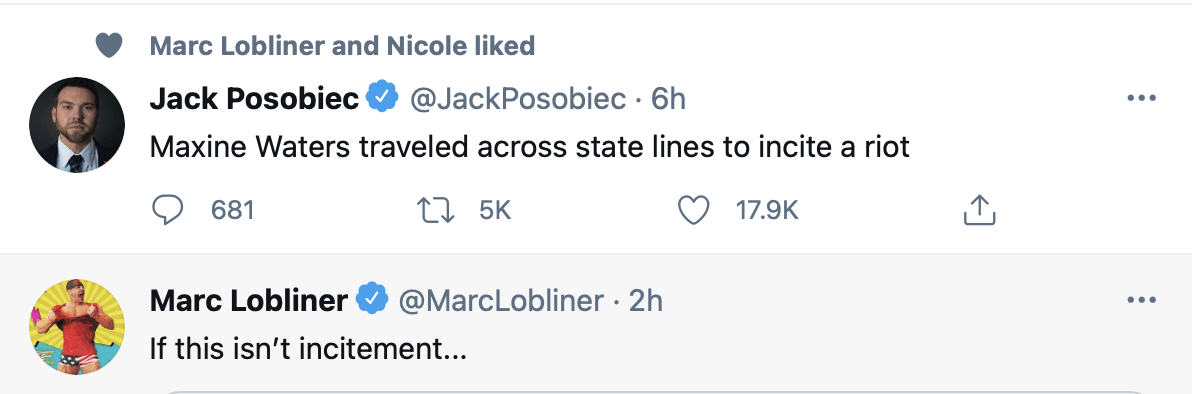1192x394 pixels.
Task: Click the share icon on Jack Posobiec's tweet
Action: [x=979, y=210]
